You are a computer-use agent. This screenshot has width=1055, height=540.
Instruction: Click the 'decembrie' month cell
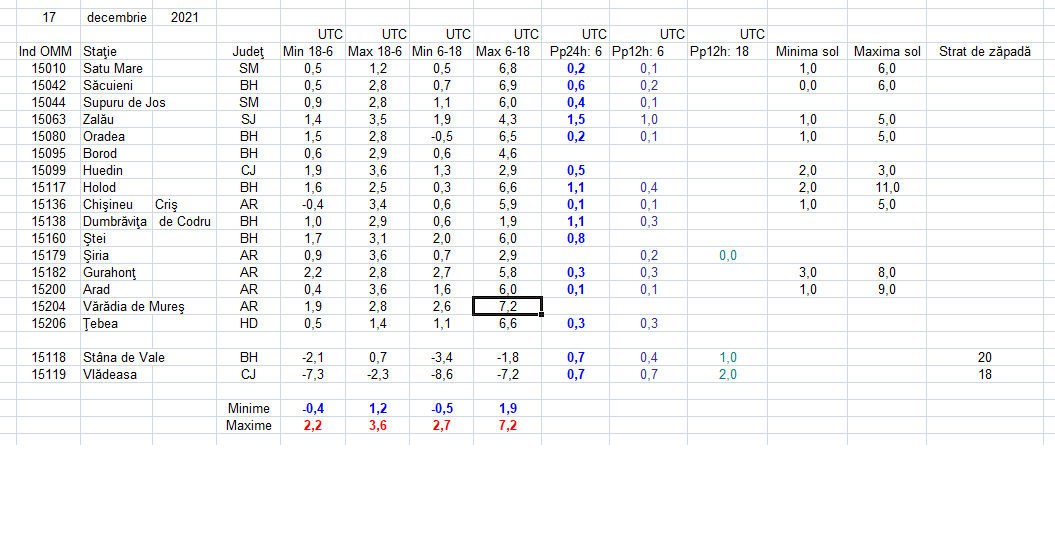coord(116,17)
